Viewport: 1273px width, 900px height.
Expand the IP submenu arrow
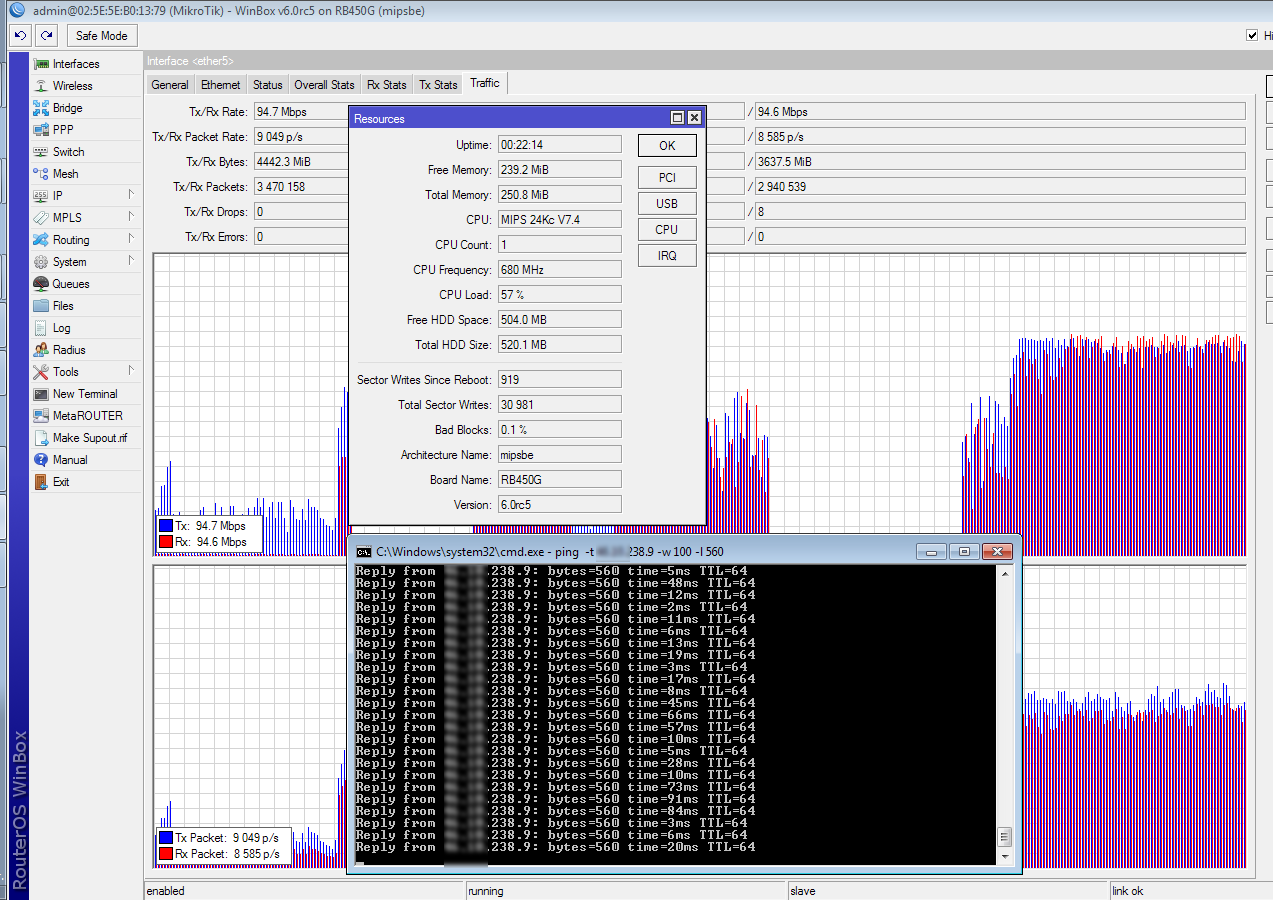tap(131, 196)
